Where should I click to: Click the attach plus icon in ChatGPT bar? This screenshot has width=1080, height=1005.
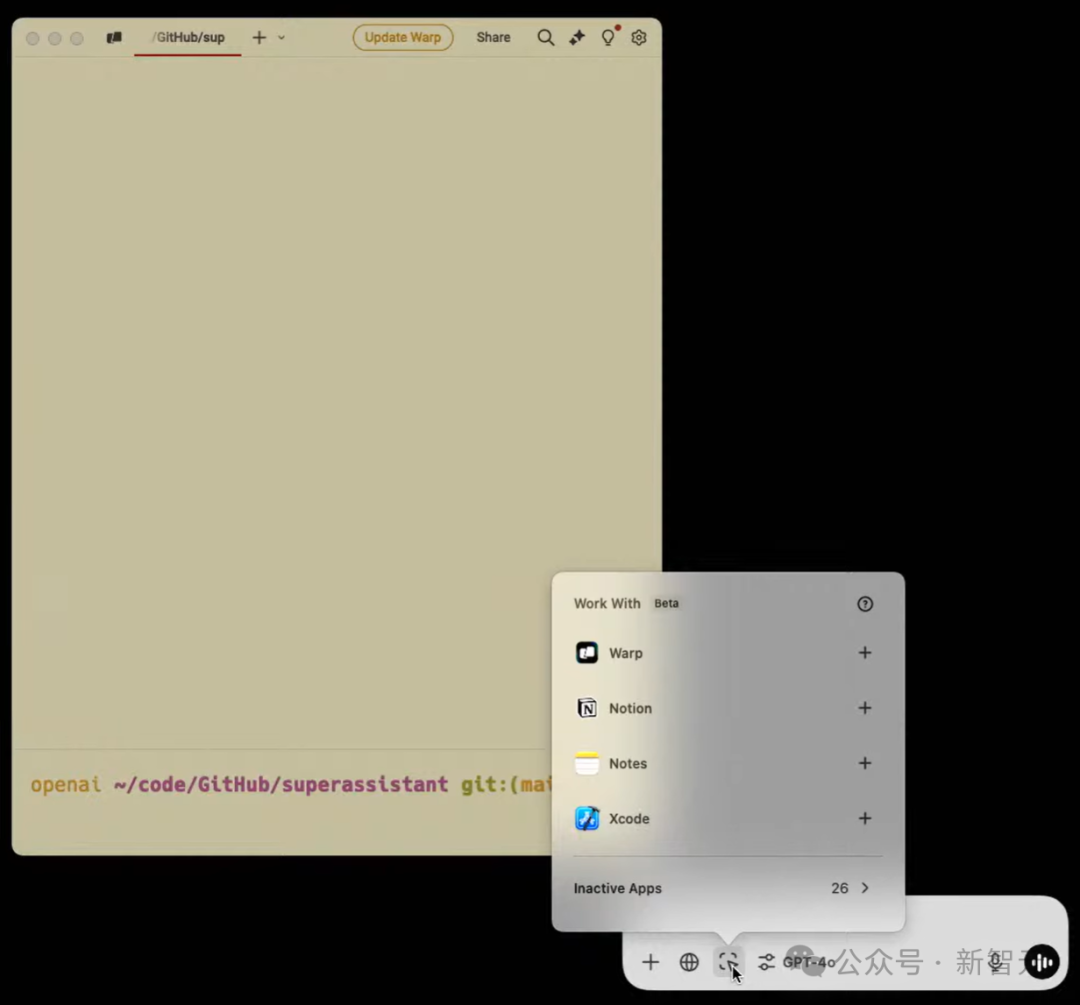pyautogui.click(x=650, y=962)
